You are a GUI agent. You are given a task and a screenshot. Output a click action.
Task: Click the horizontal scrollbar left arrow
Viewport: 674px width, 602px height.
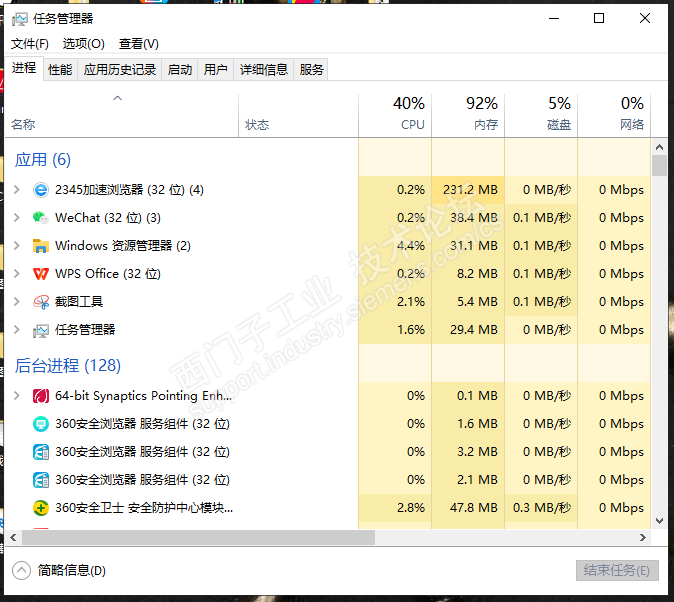(13, 538)
